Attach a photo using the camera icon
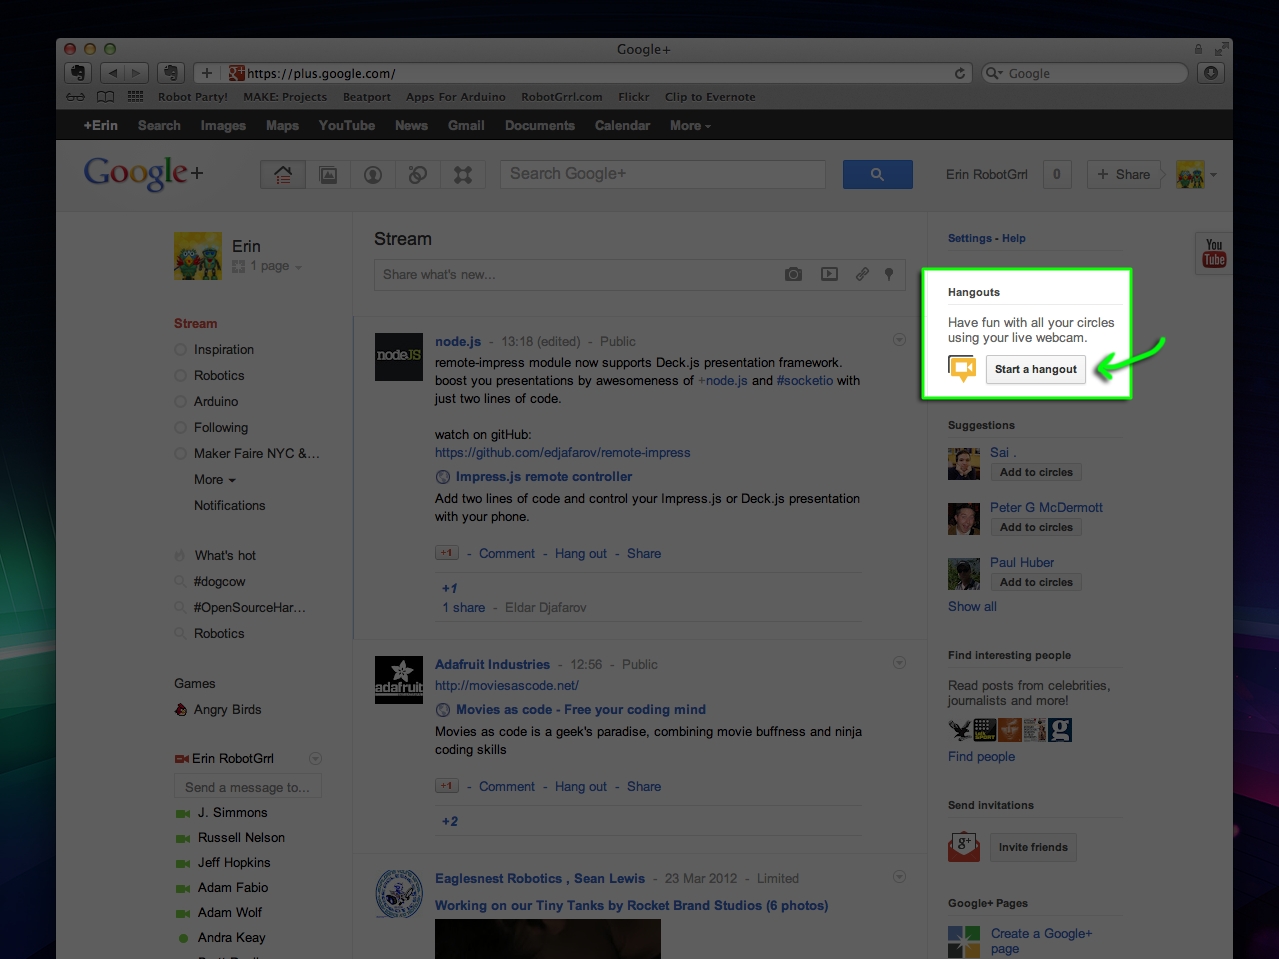The height and width of the screenshot is (959, 1279). [x=793, y=274]
